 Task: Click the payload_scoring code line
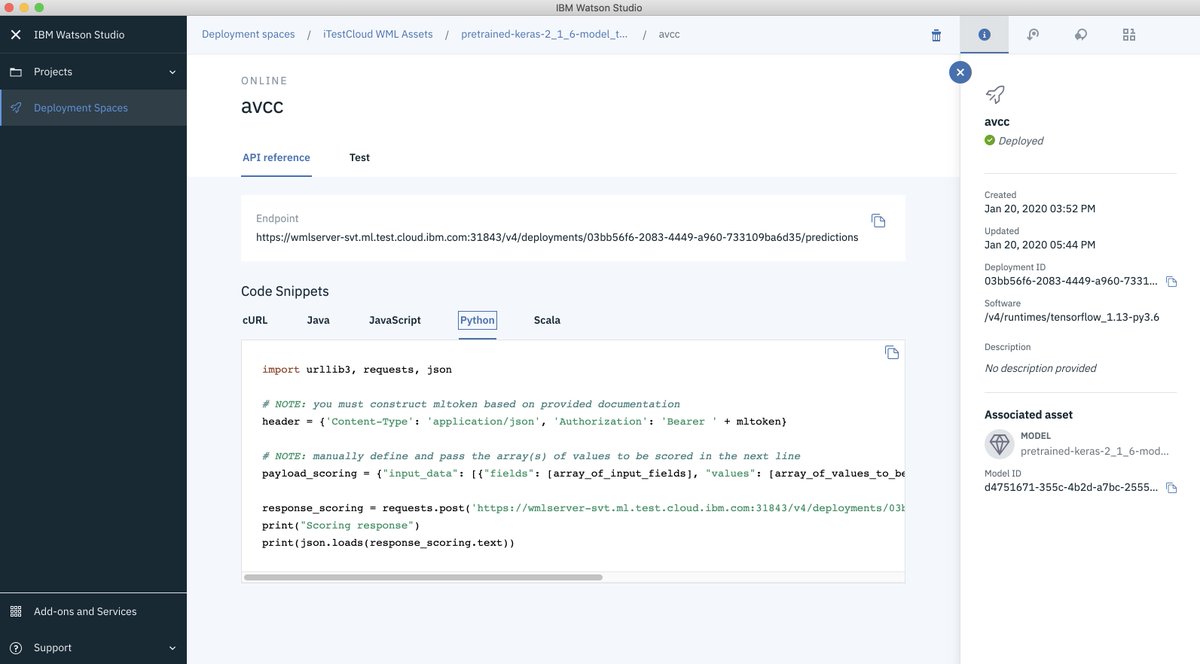[583, 473]
